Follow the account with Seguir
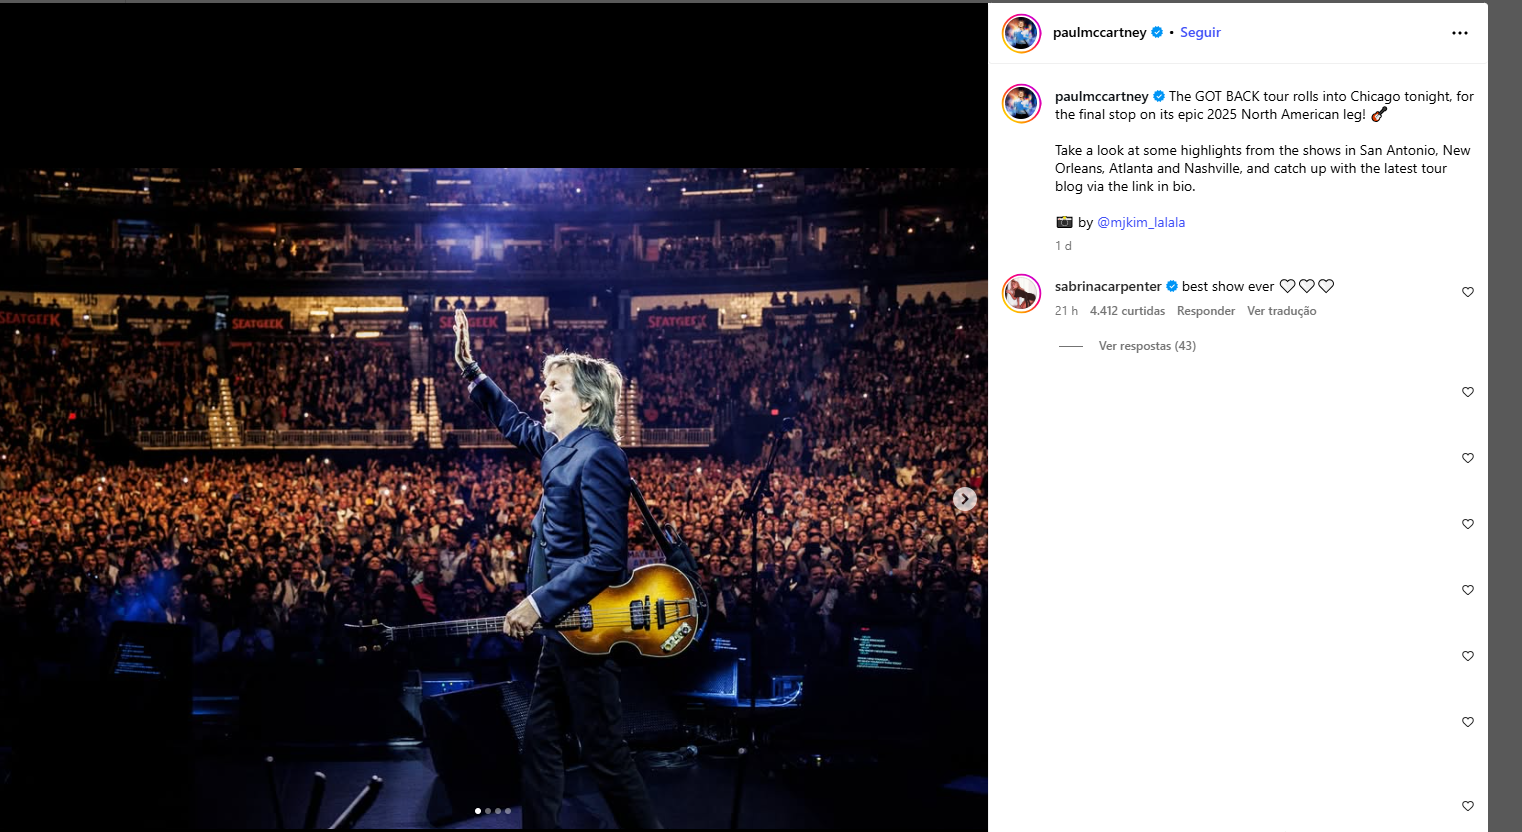 pyautogui.click(x=1200, y=32)
